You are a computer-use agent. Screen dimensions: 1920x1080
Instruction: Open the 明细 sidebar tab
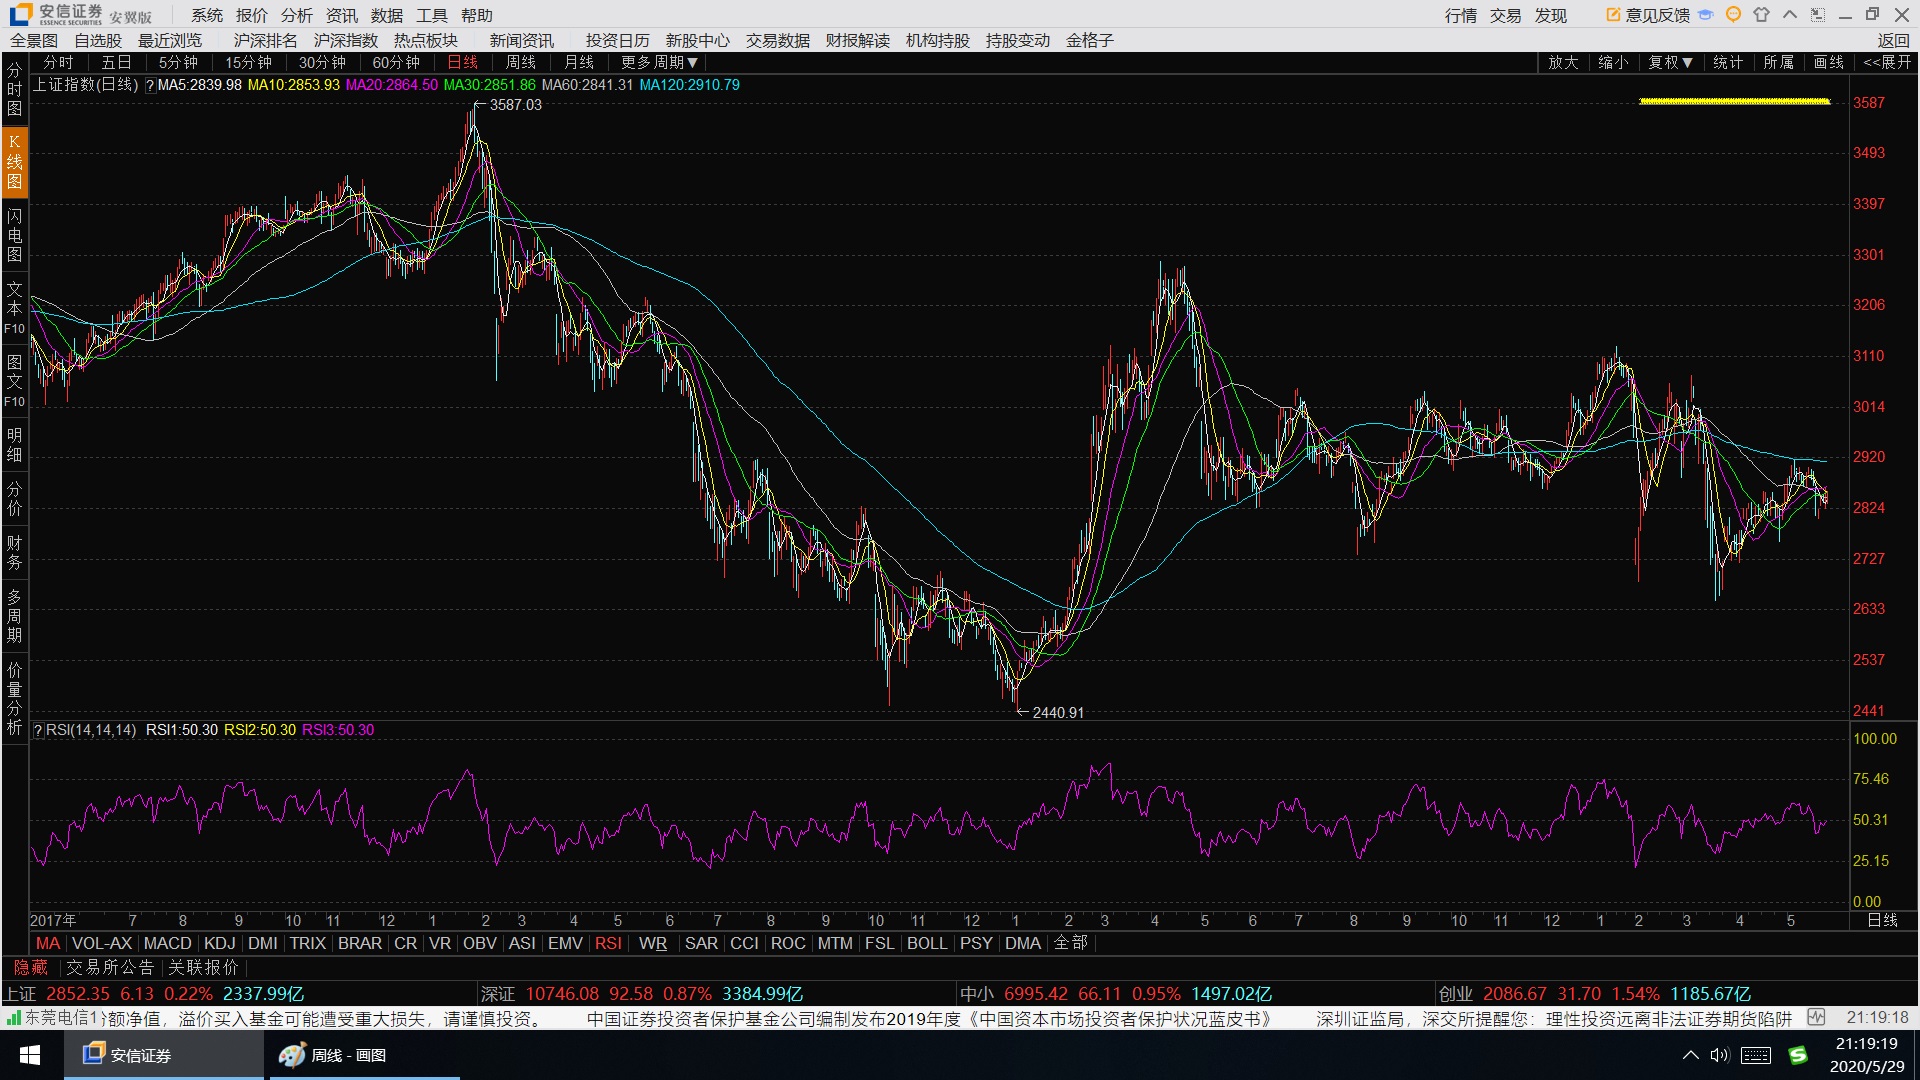point(14,445)
